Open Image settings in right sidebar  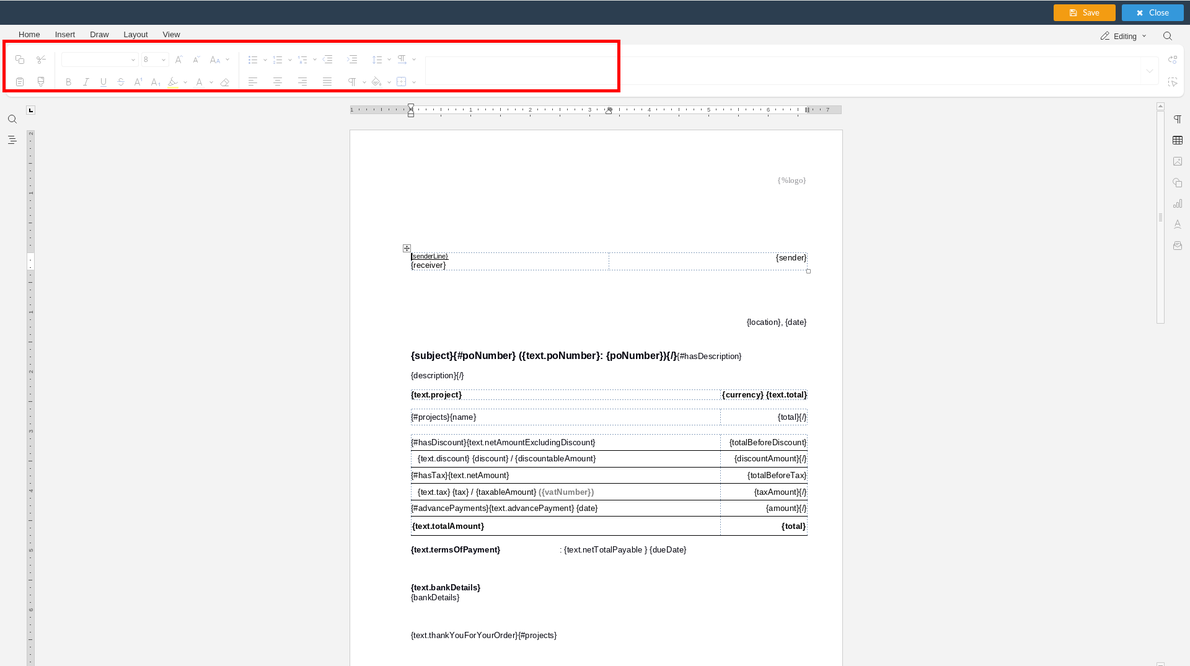tap(1177, 162)
